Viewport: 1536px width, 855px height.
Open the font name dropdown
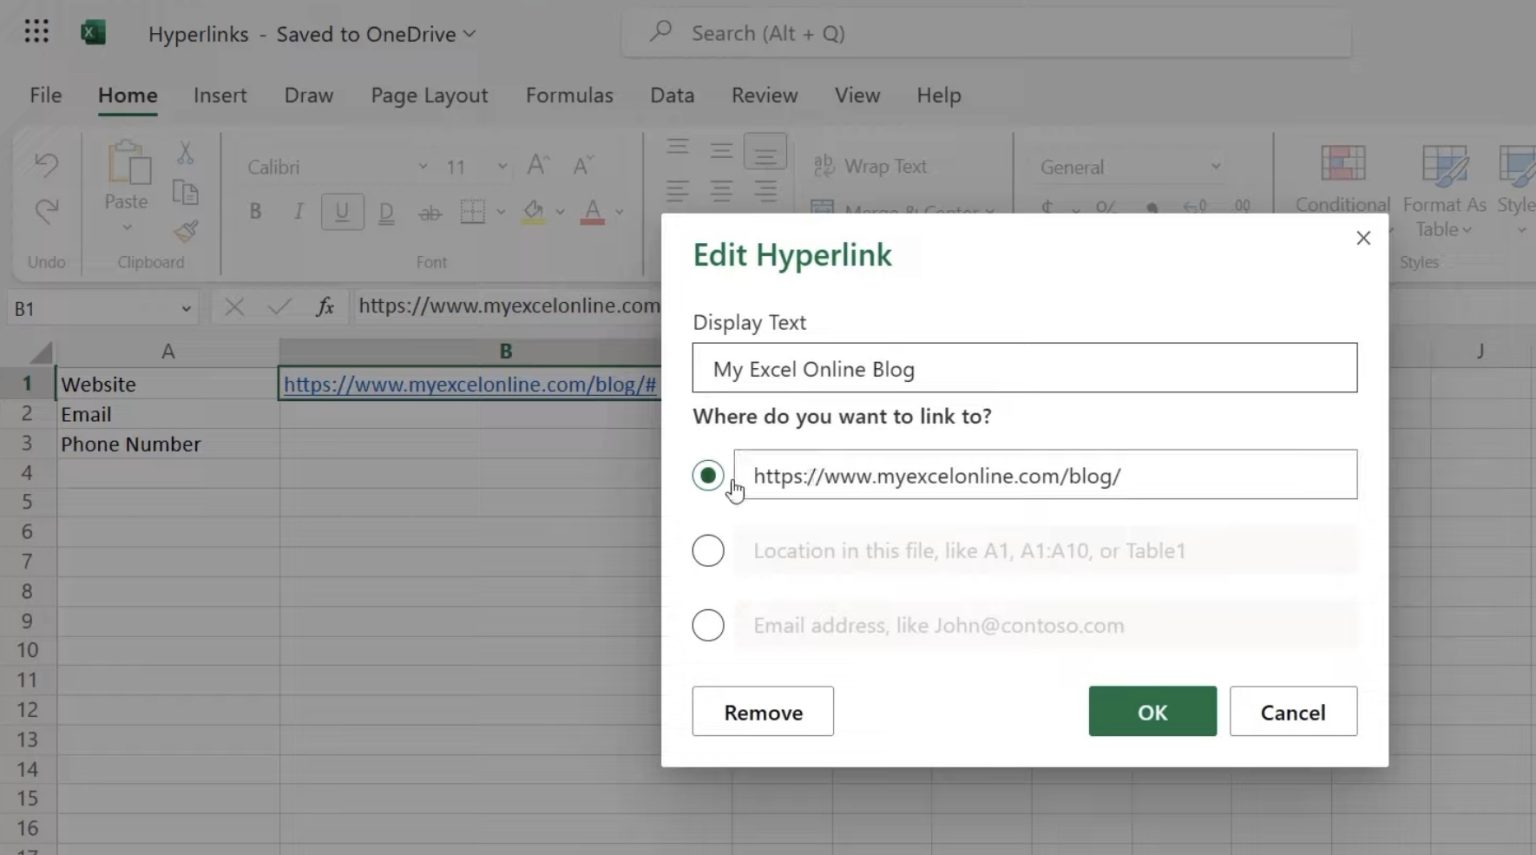424,166
